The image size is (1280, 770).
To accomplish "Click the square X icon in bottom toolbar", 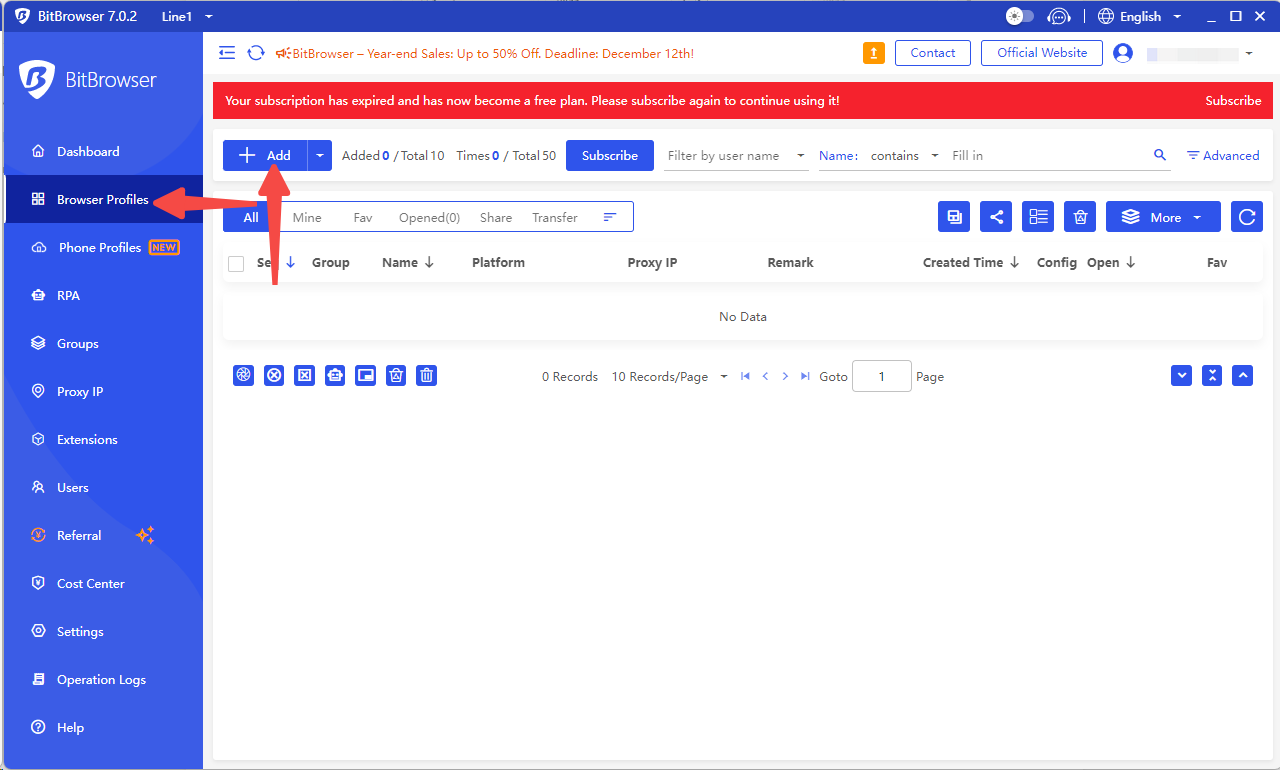I will coord(305,375).
